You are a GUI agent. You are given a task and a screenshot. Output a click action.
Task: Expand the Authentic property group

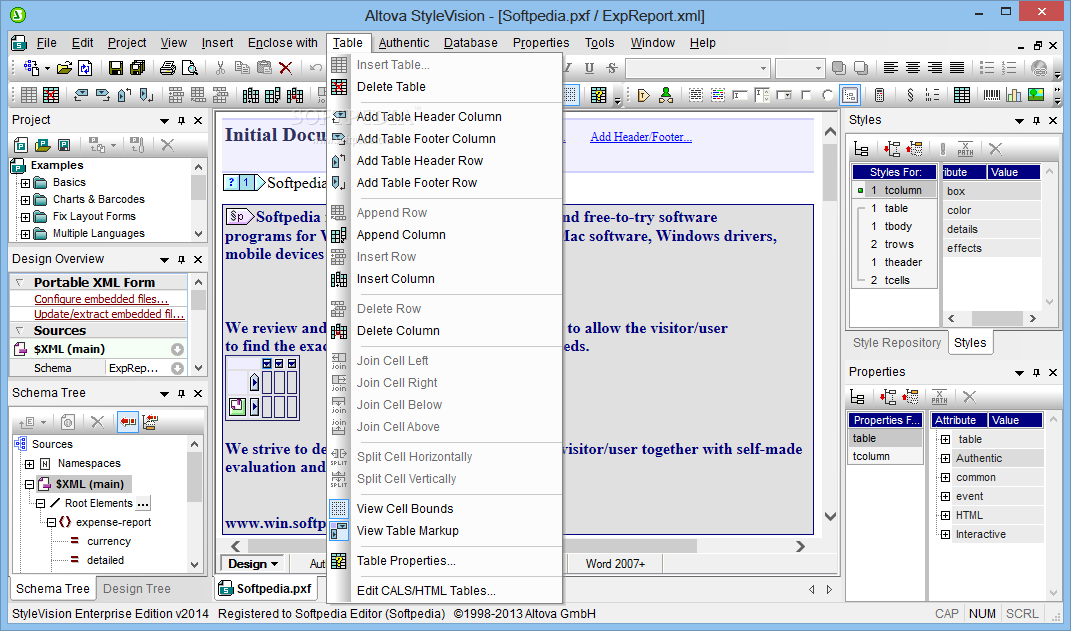point(945,458)
